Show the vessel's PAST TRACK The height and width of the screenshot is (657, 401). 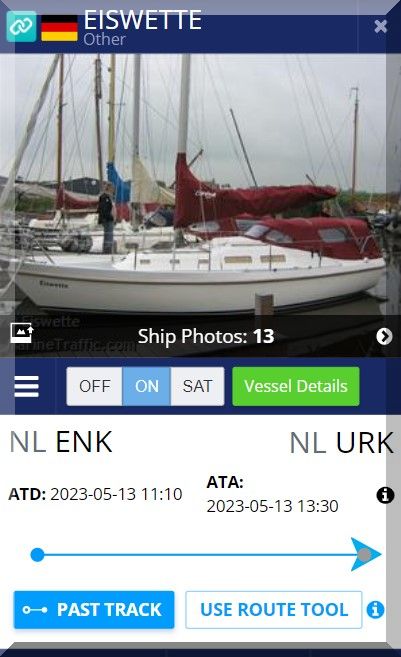(94, 610)
